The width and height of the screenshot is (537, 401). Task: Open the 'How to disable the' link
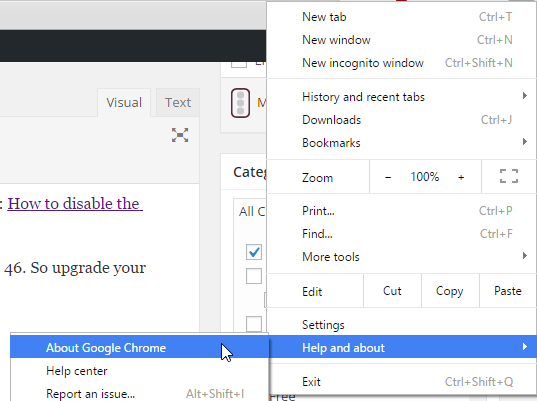pos(75,203)
